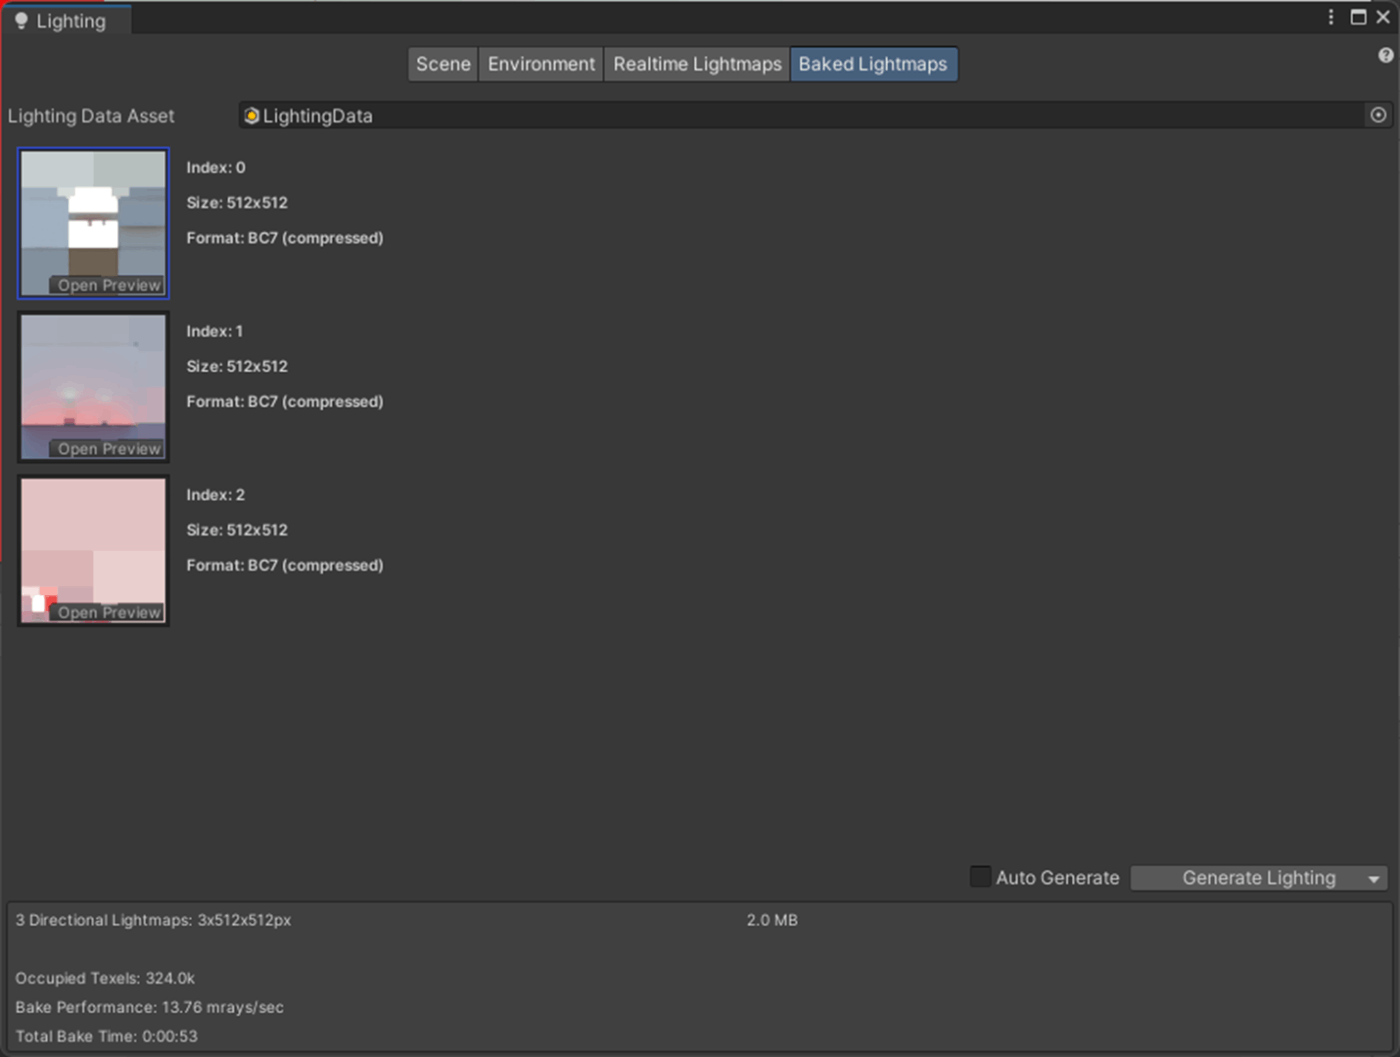Click the 'Index: 0' text
1400x1057 pixels.
click(x=216, y=167)
